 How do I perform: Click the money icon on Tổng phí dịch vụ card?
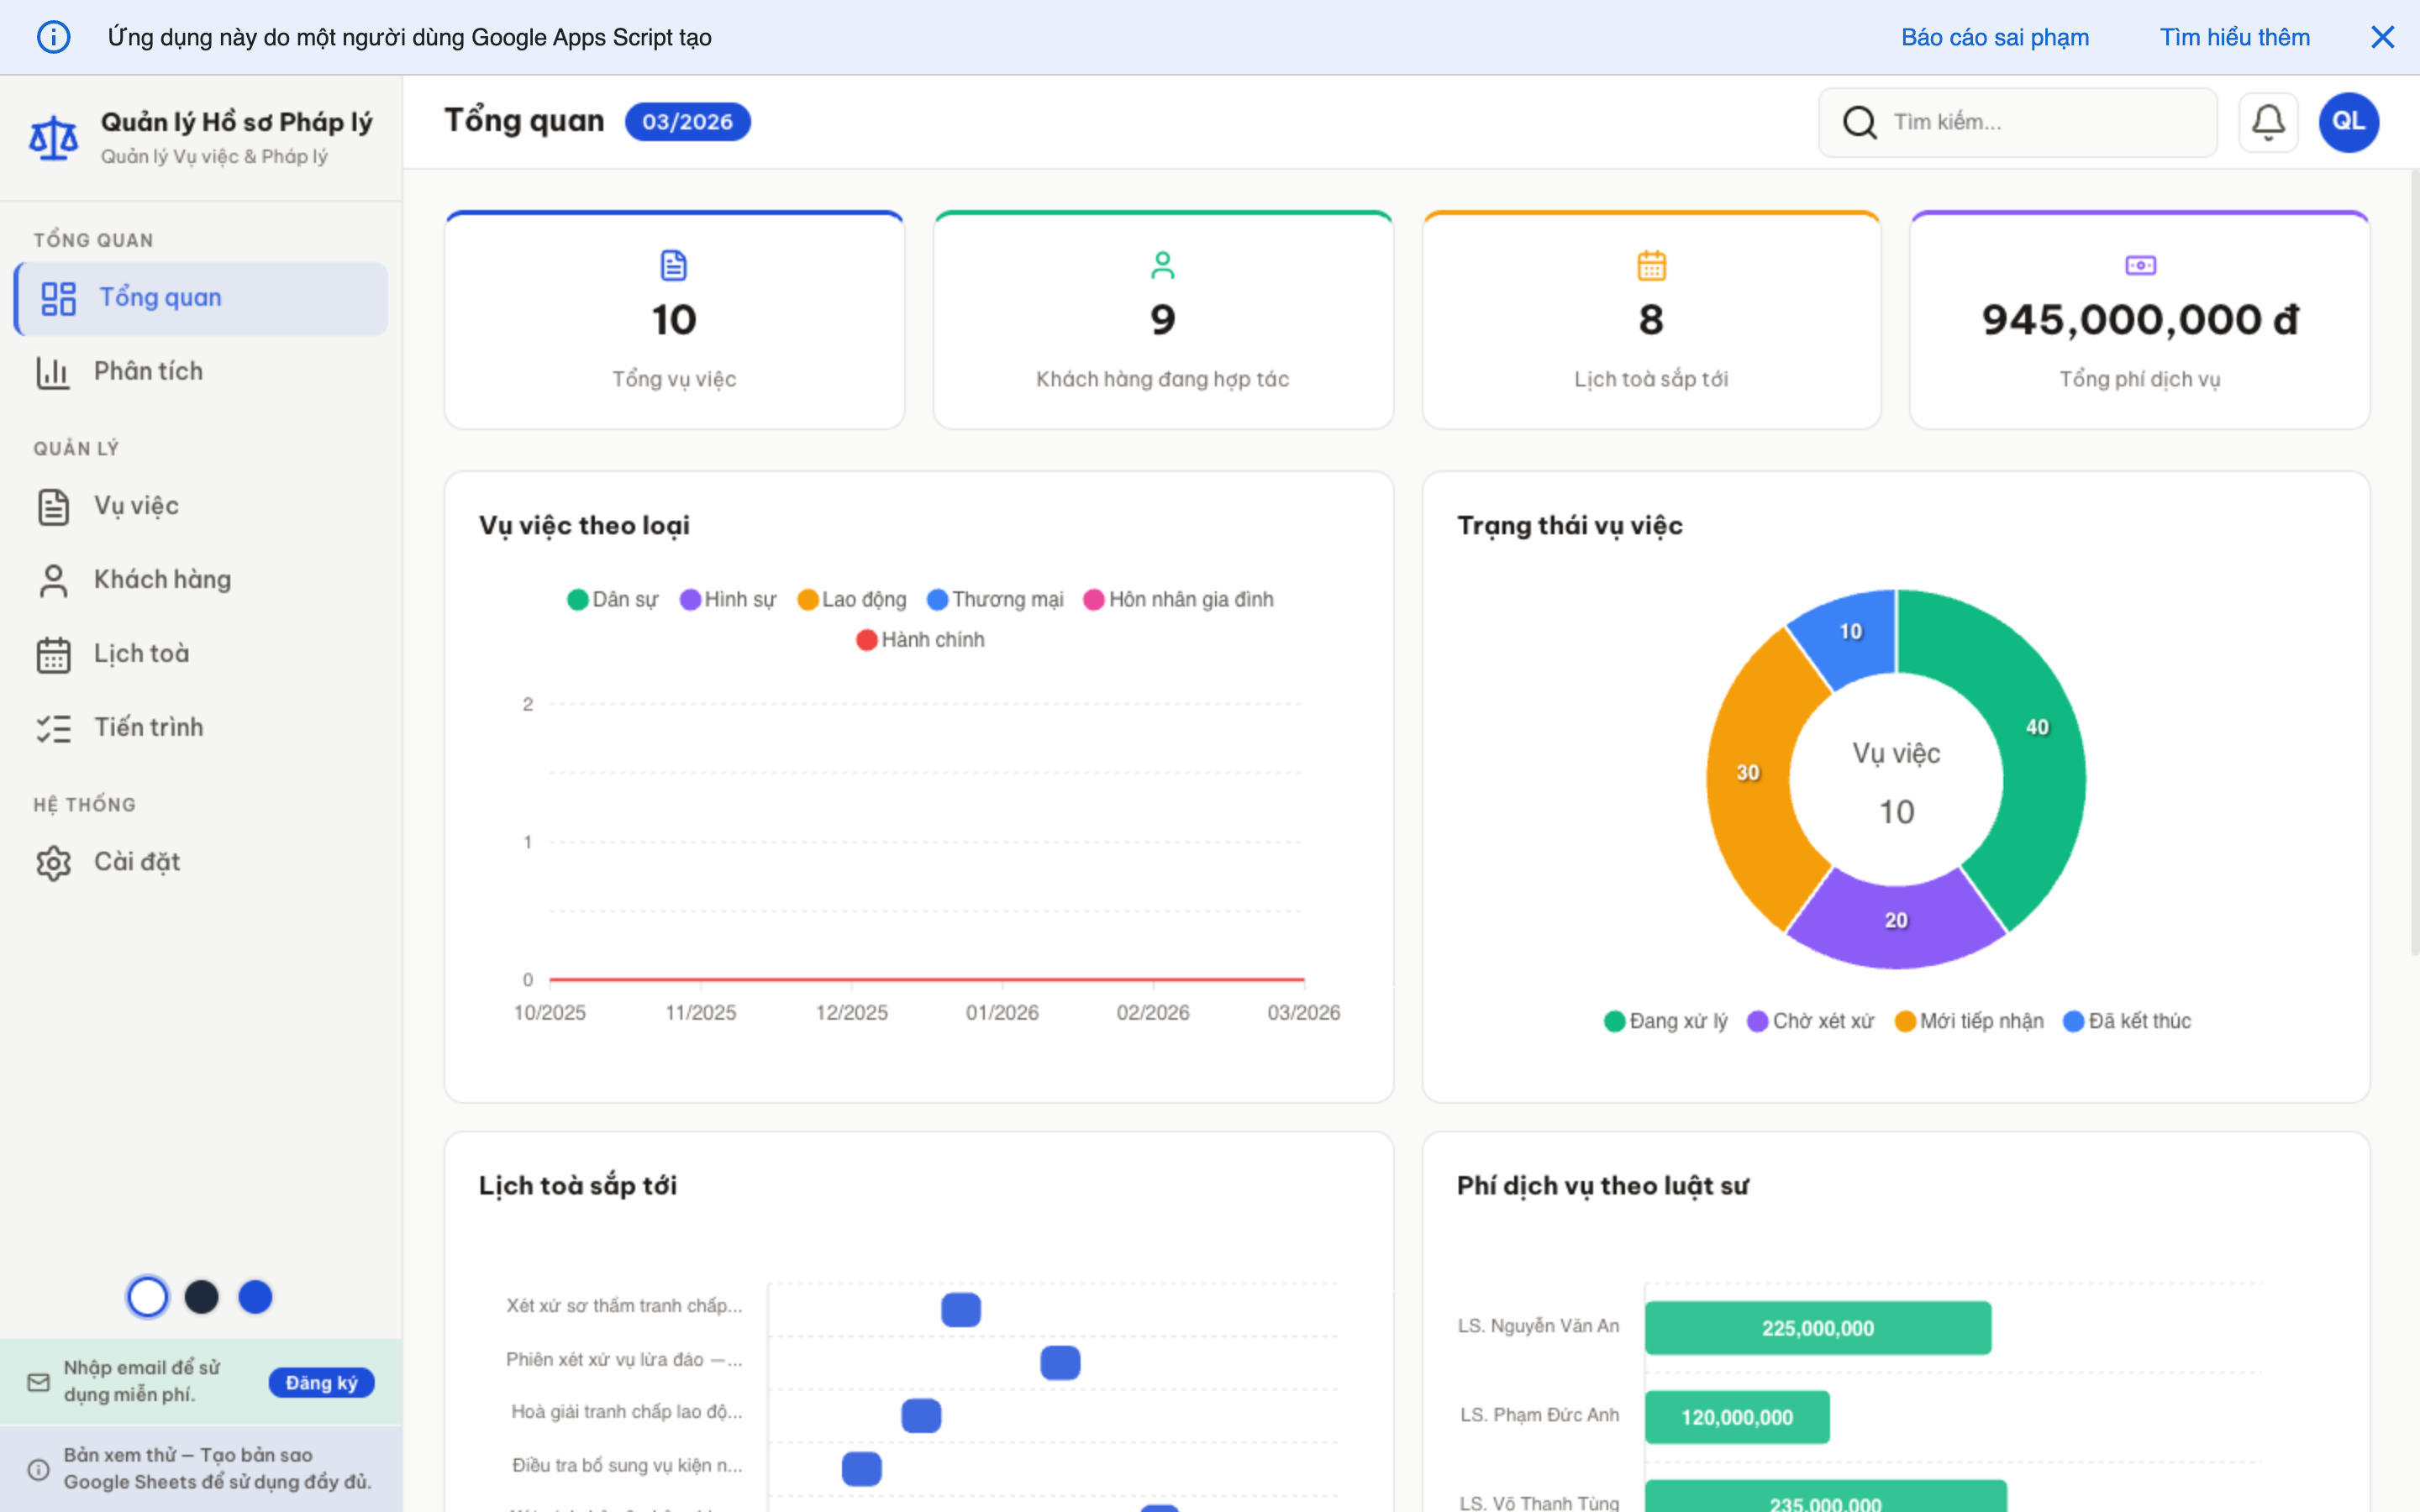click(x=2139, y=265)
